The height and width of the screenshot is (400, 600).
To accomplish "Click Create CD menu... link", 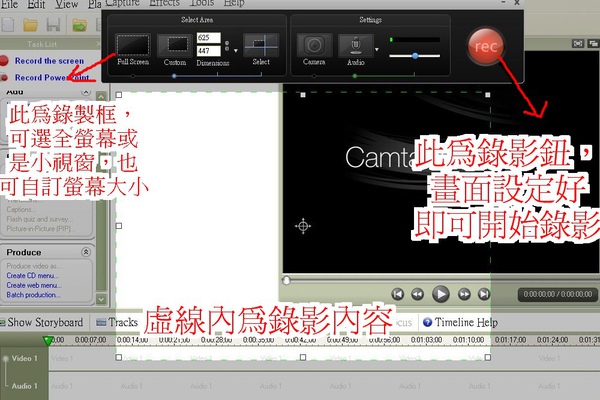I will [33, 276].
